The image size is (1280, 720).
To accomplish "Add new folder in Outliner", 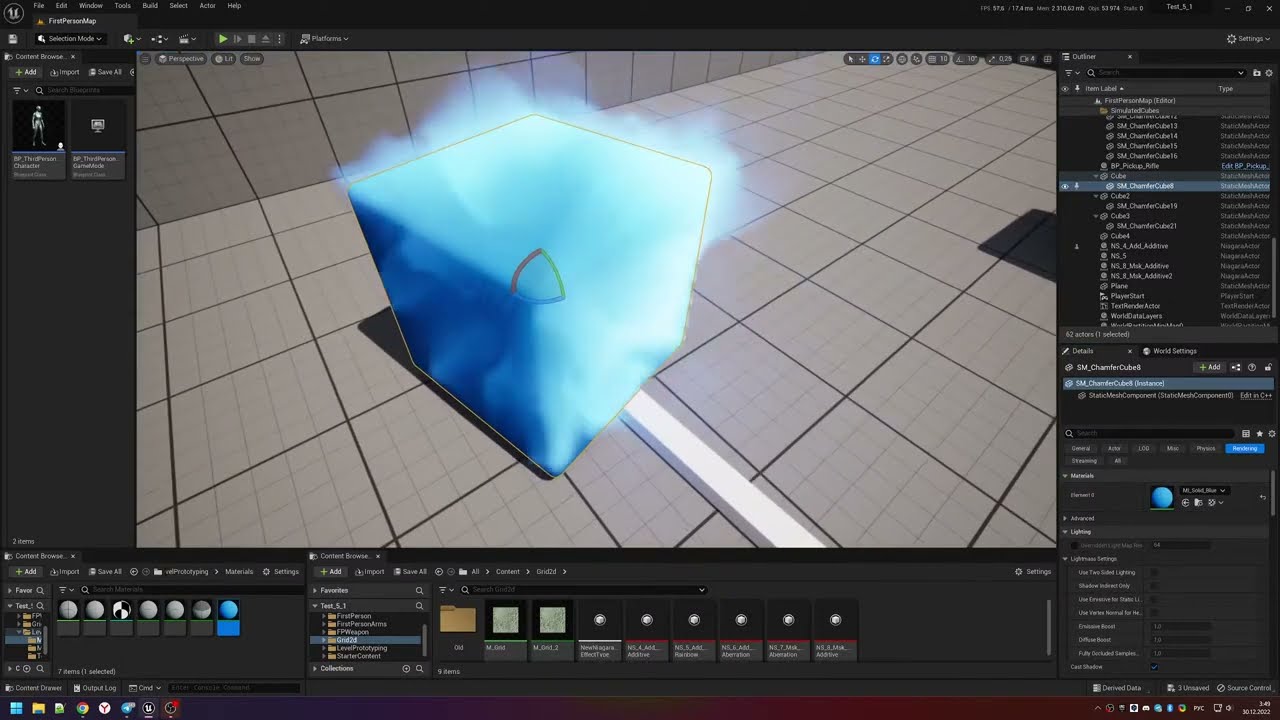I will coord(1255,73).
